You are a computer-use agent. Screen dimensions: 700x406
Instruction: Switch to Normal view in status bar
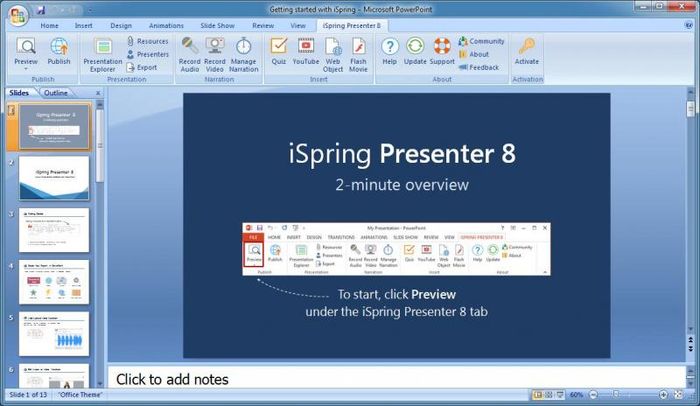point(538,396)
